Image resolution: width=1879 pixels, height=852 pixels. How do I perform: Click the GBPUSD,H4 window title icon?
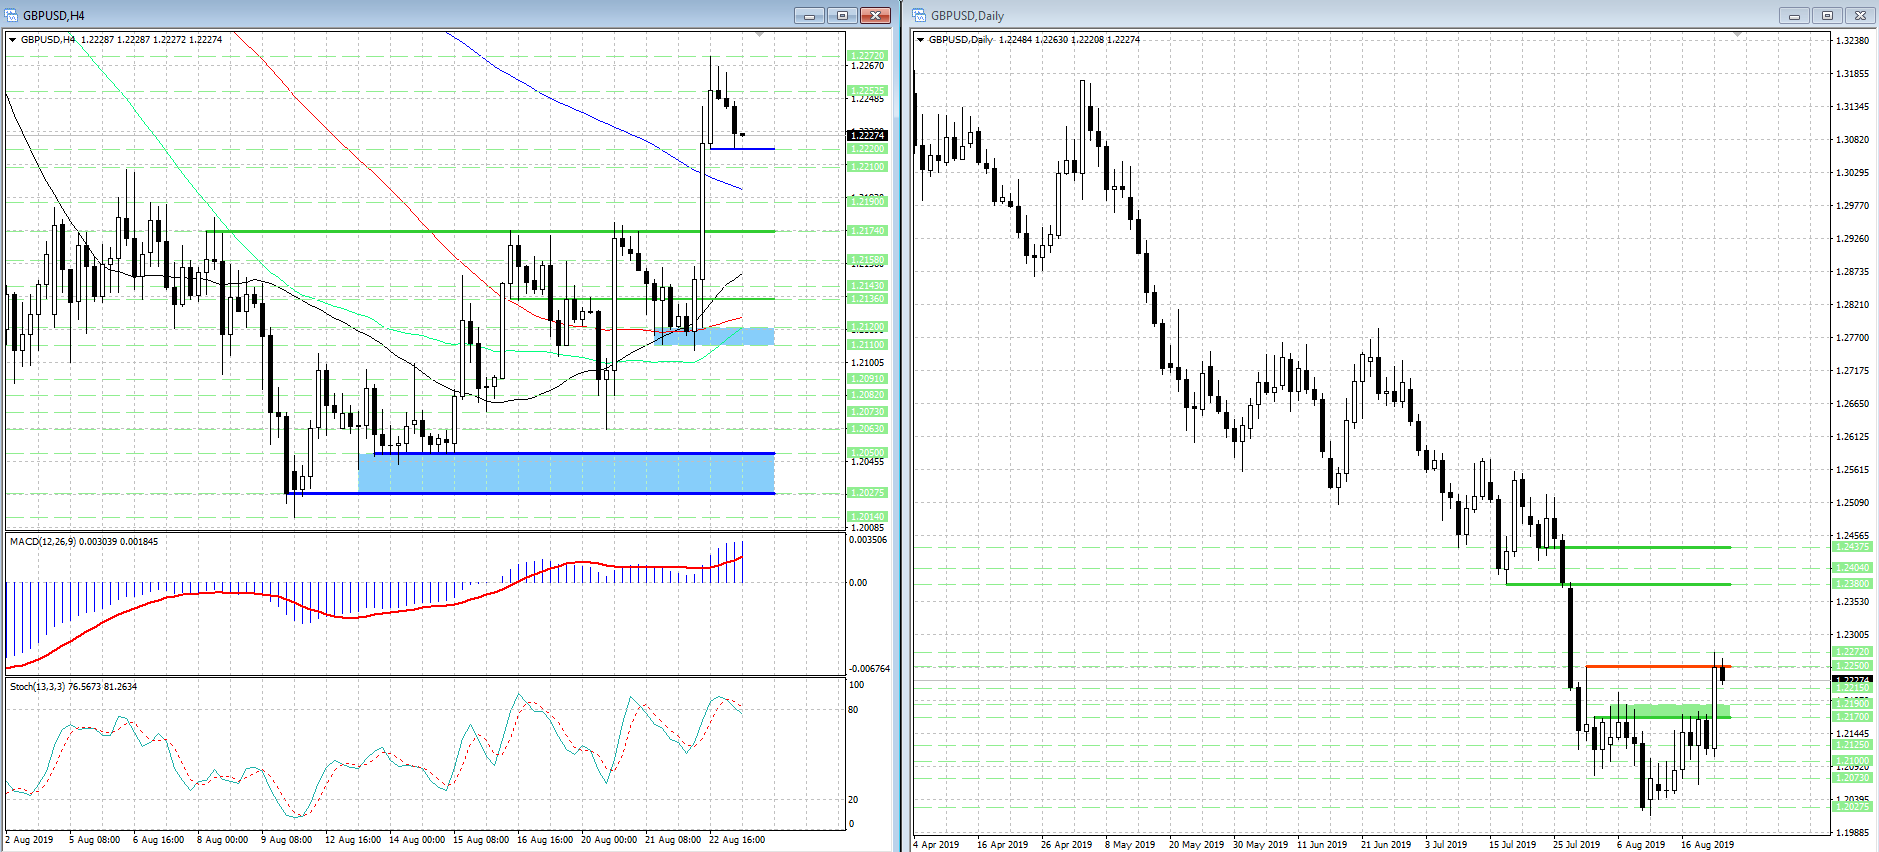(x=12, y=15)
